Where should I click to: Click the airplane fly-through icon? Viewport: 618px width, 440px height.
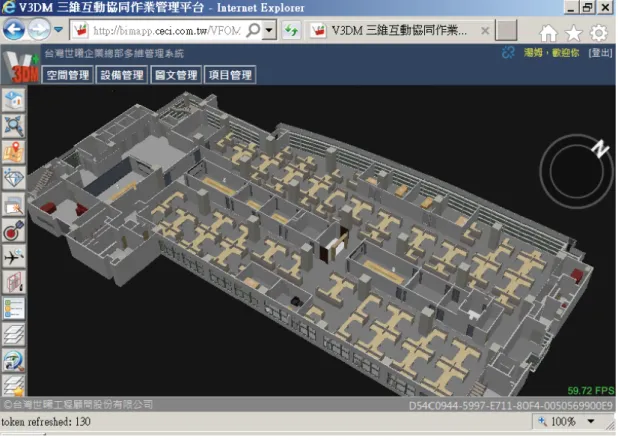tap(14, 257)
